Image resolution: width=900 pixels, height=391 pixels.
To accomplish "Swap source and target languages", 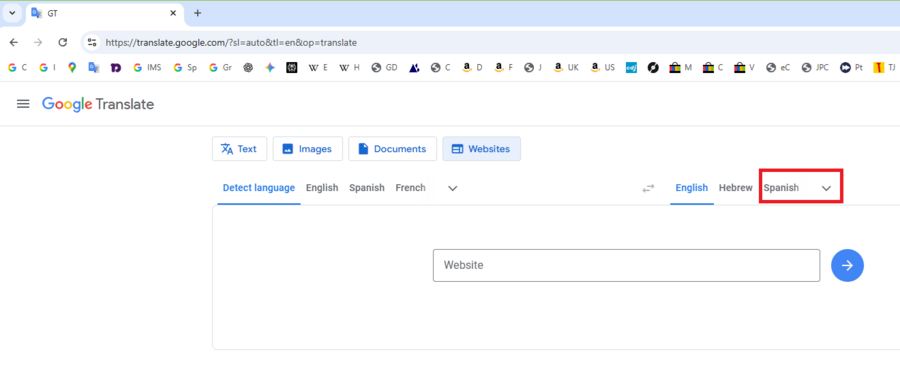I will tap(648, 188).
